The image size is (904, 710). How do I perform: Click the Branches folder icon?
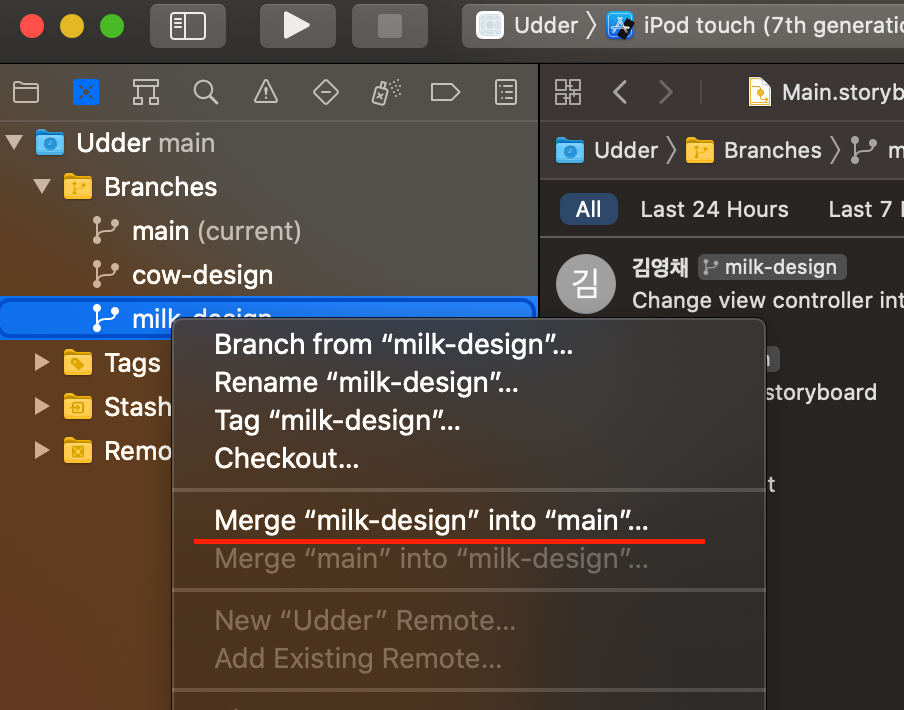coord(78,187)
